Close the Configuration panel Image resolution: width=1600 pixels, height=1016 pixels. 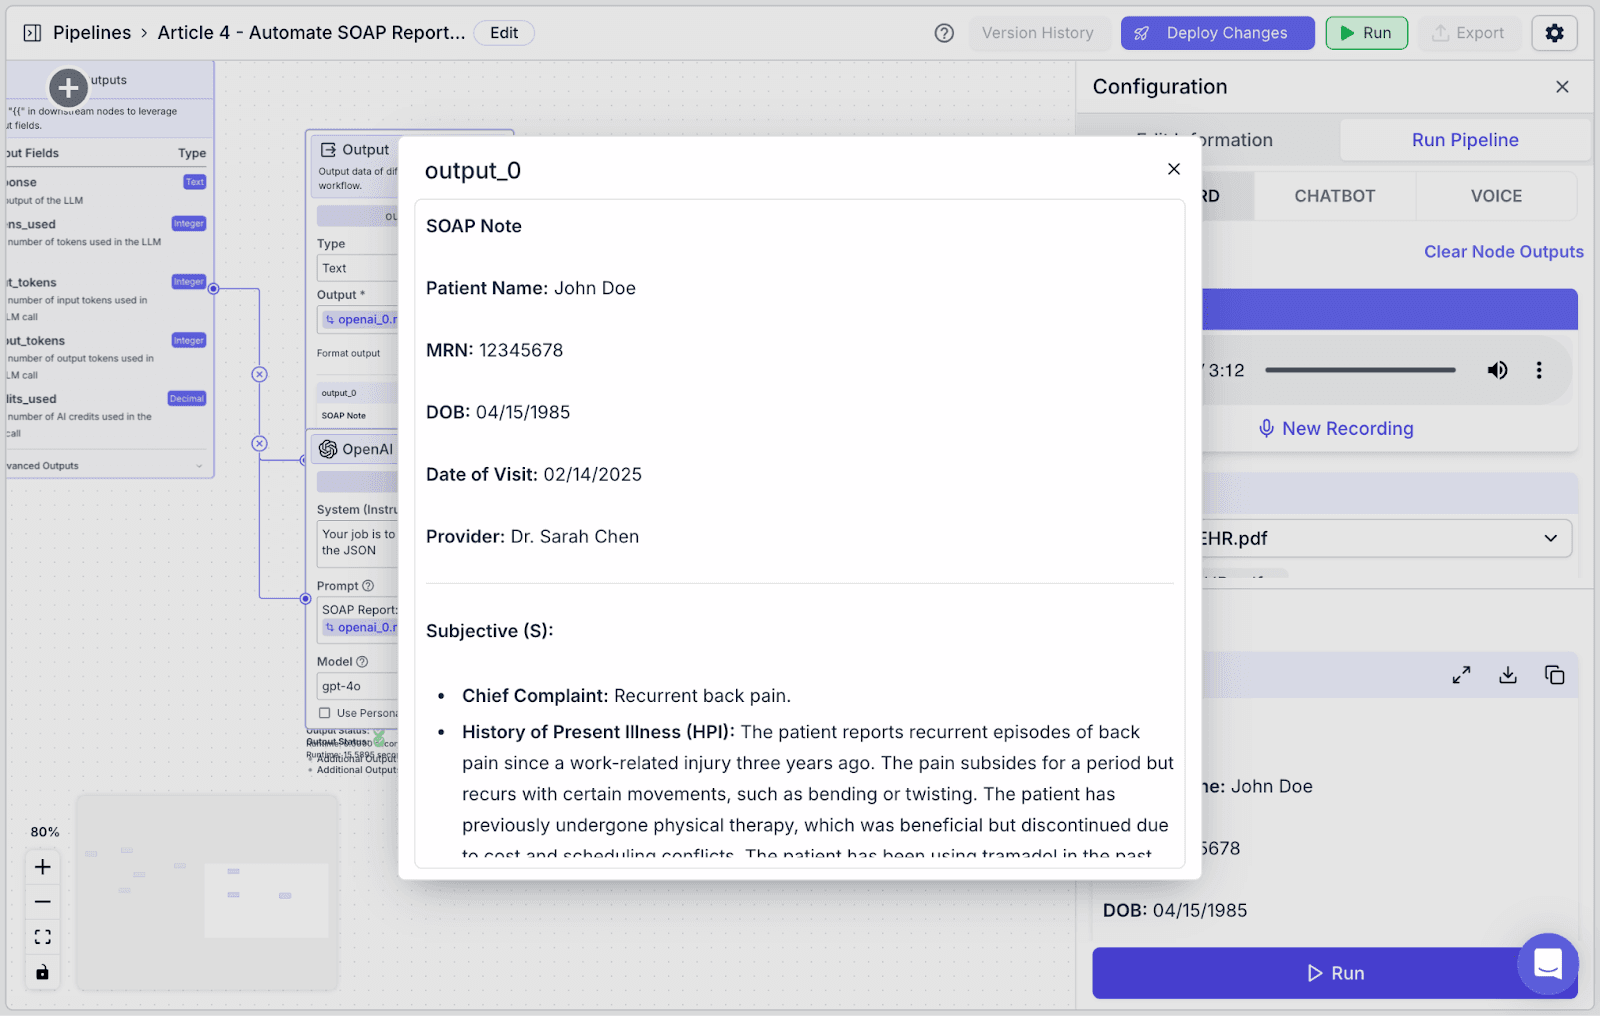tap(1562, 87)
